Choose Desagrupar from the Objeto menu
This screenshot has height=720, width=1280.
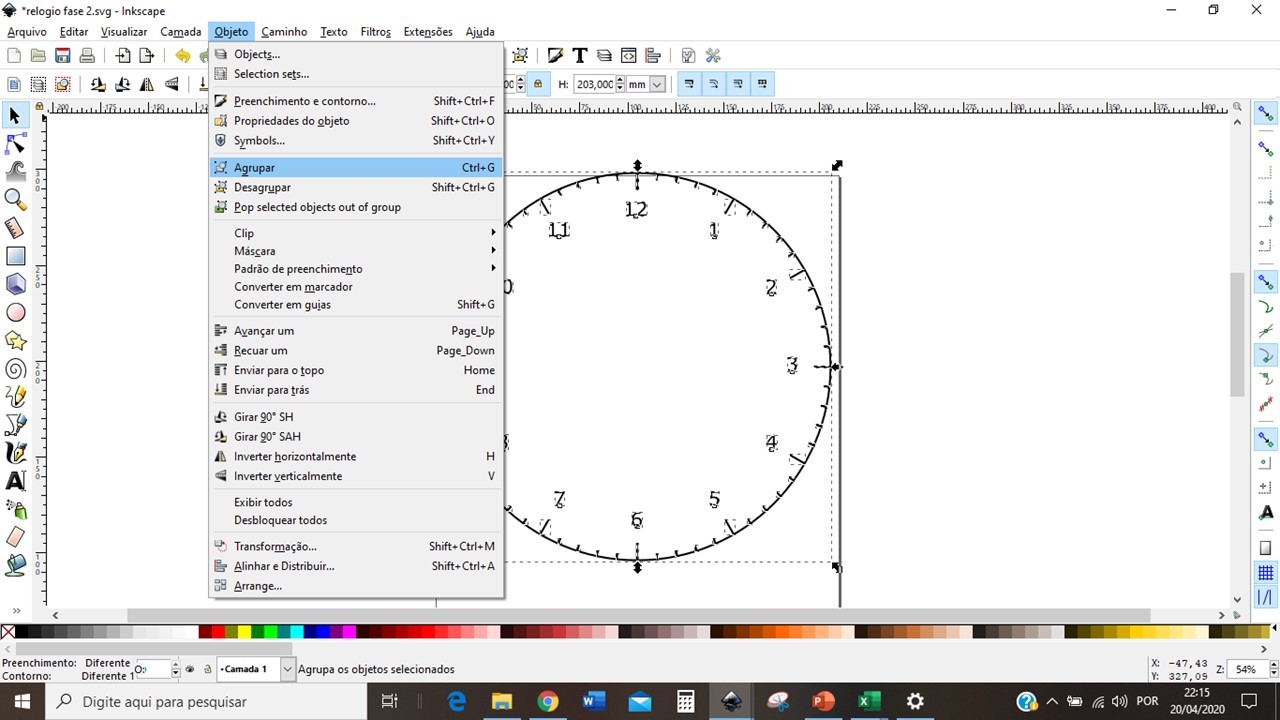[x=356, y=187]
